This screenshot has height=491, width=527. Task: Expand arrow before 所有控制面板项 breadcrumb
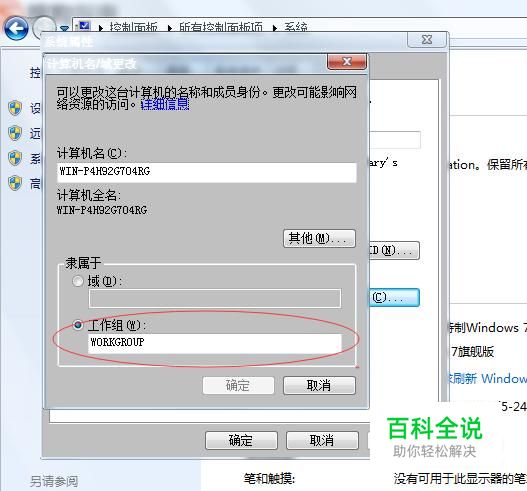pos(170,28)
